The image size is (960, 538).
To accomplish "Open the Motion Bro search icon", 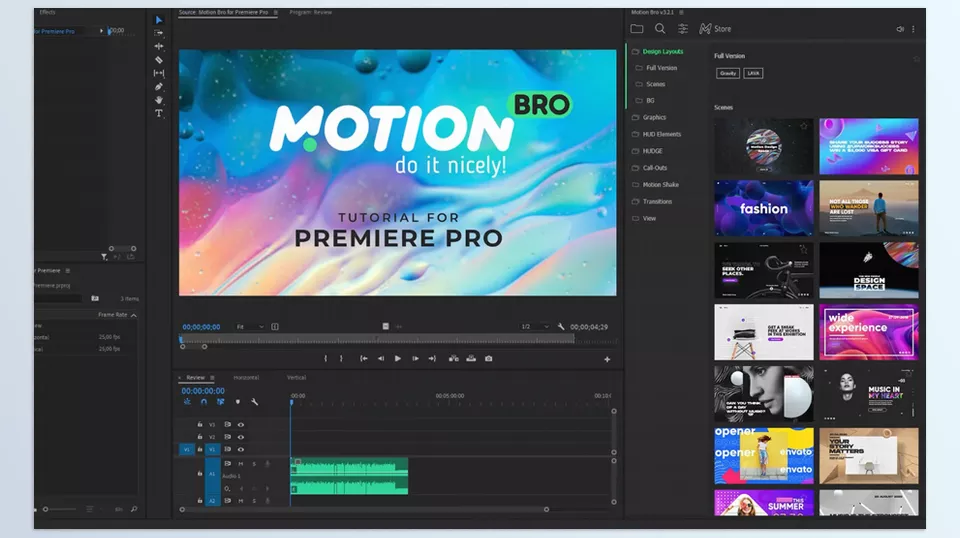I will [x=659, y=28].
